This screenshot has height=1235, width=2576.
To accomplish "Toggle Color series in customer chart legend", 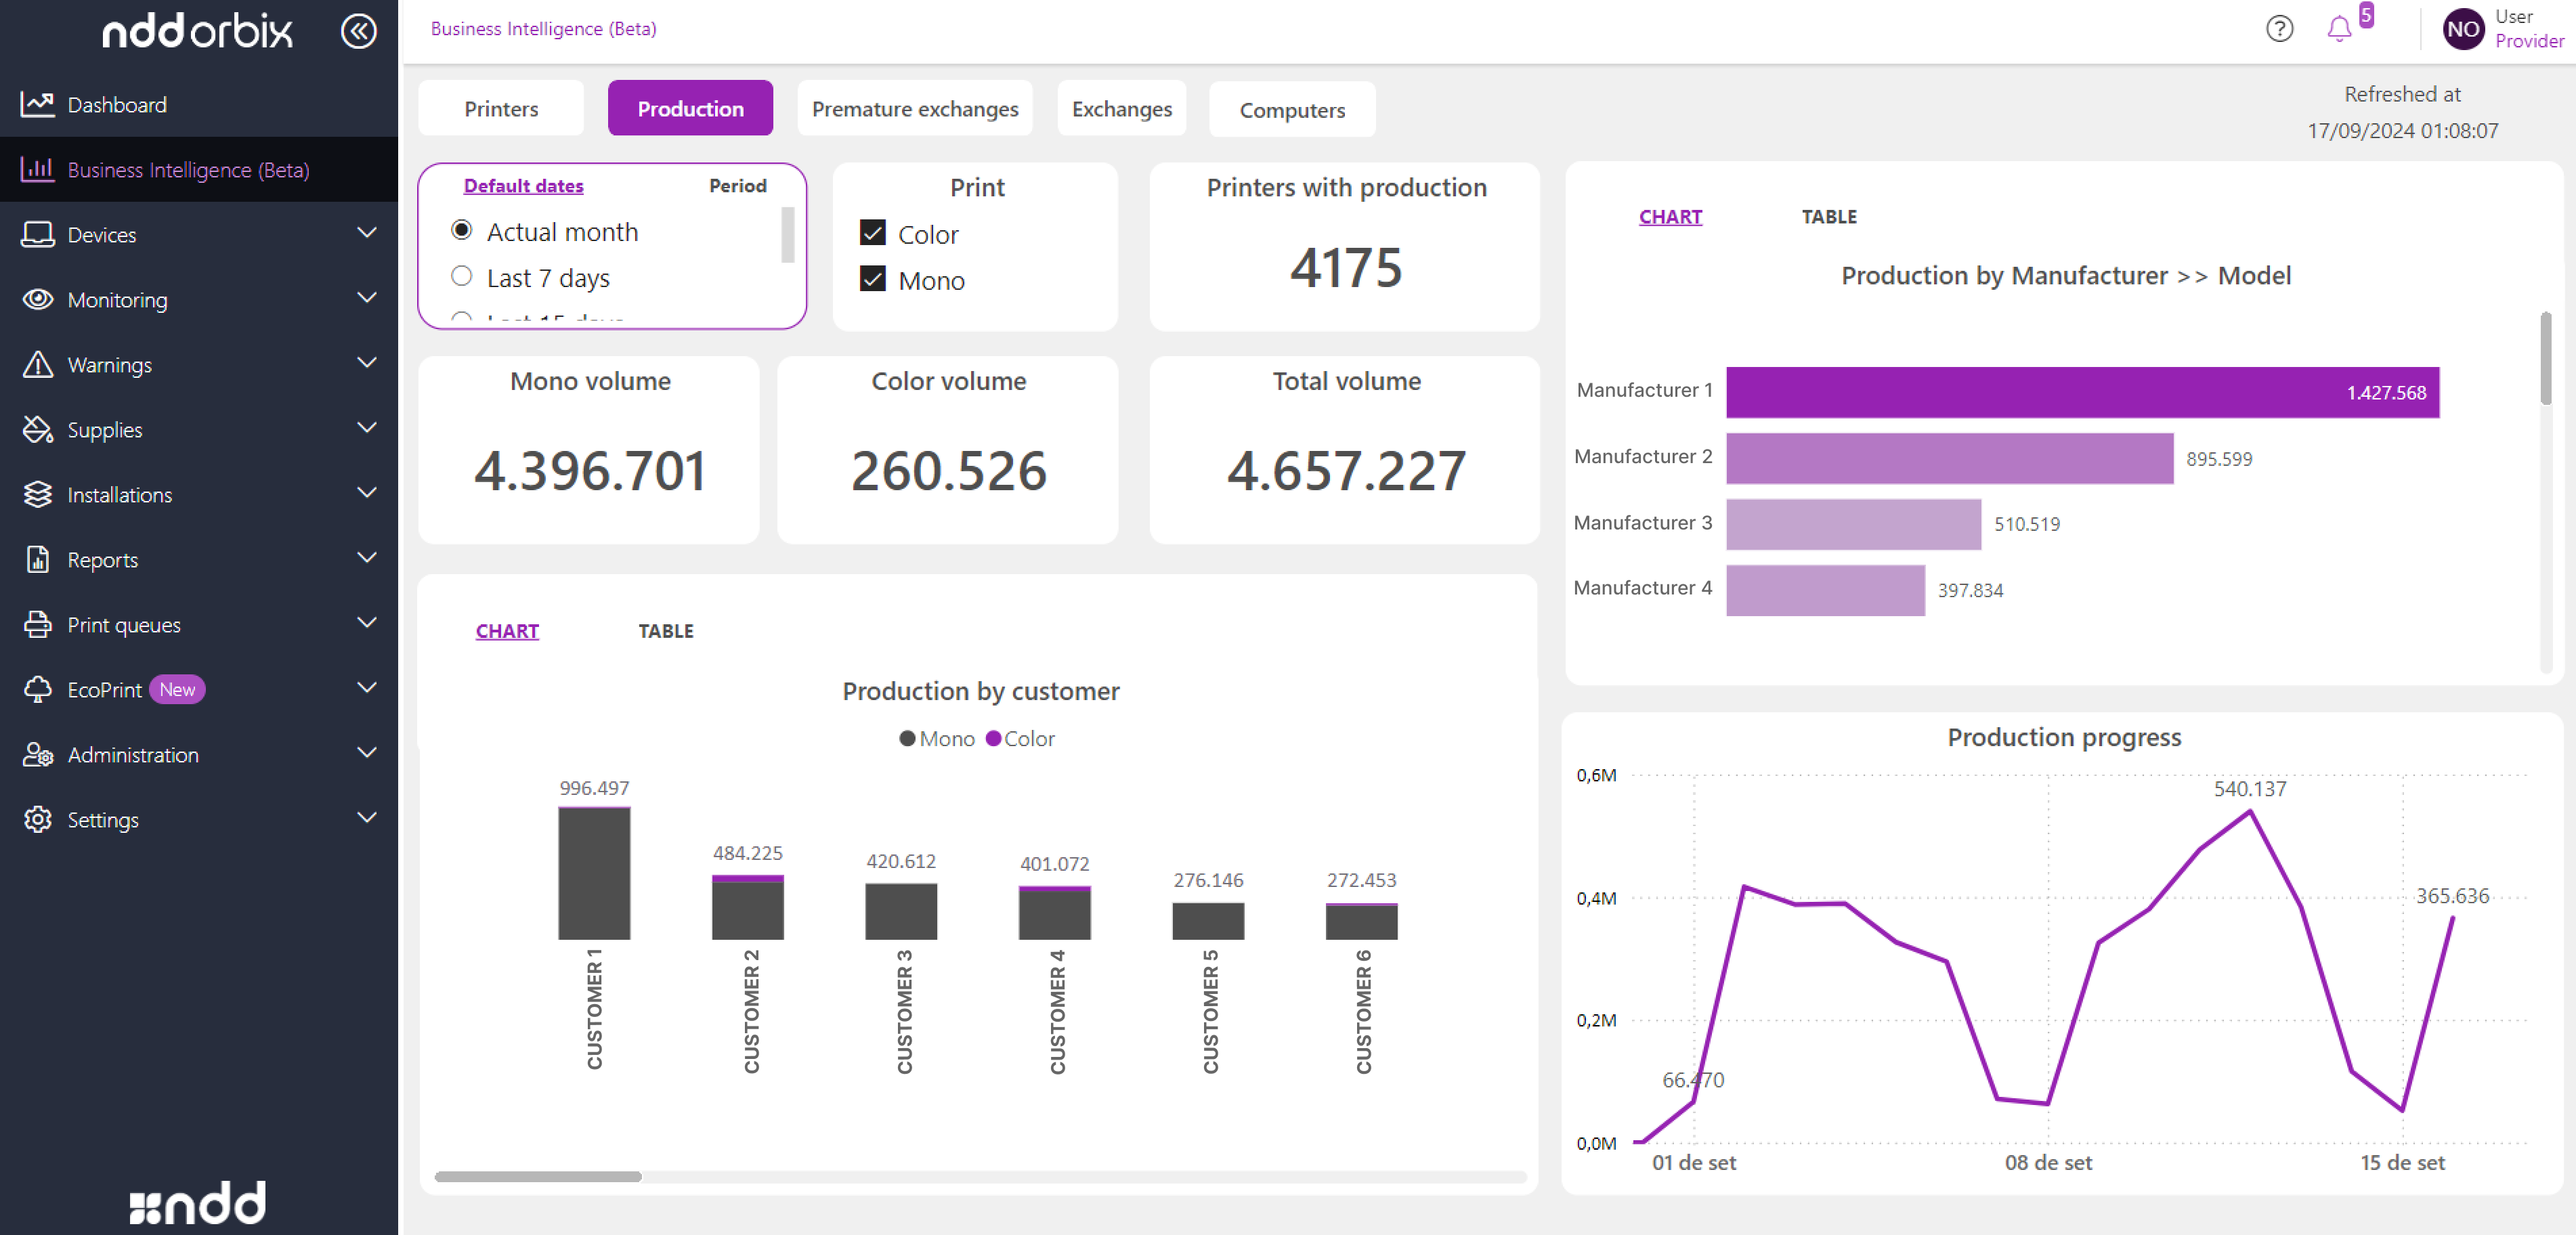I will point(1020,738).
